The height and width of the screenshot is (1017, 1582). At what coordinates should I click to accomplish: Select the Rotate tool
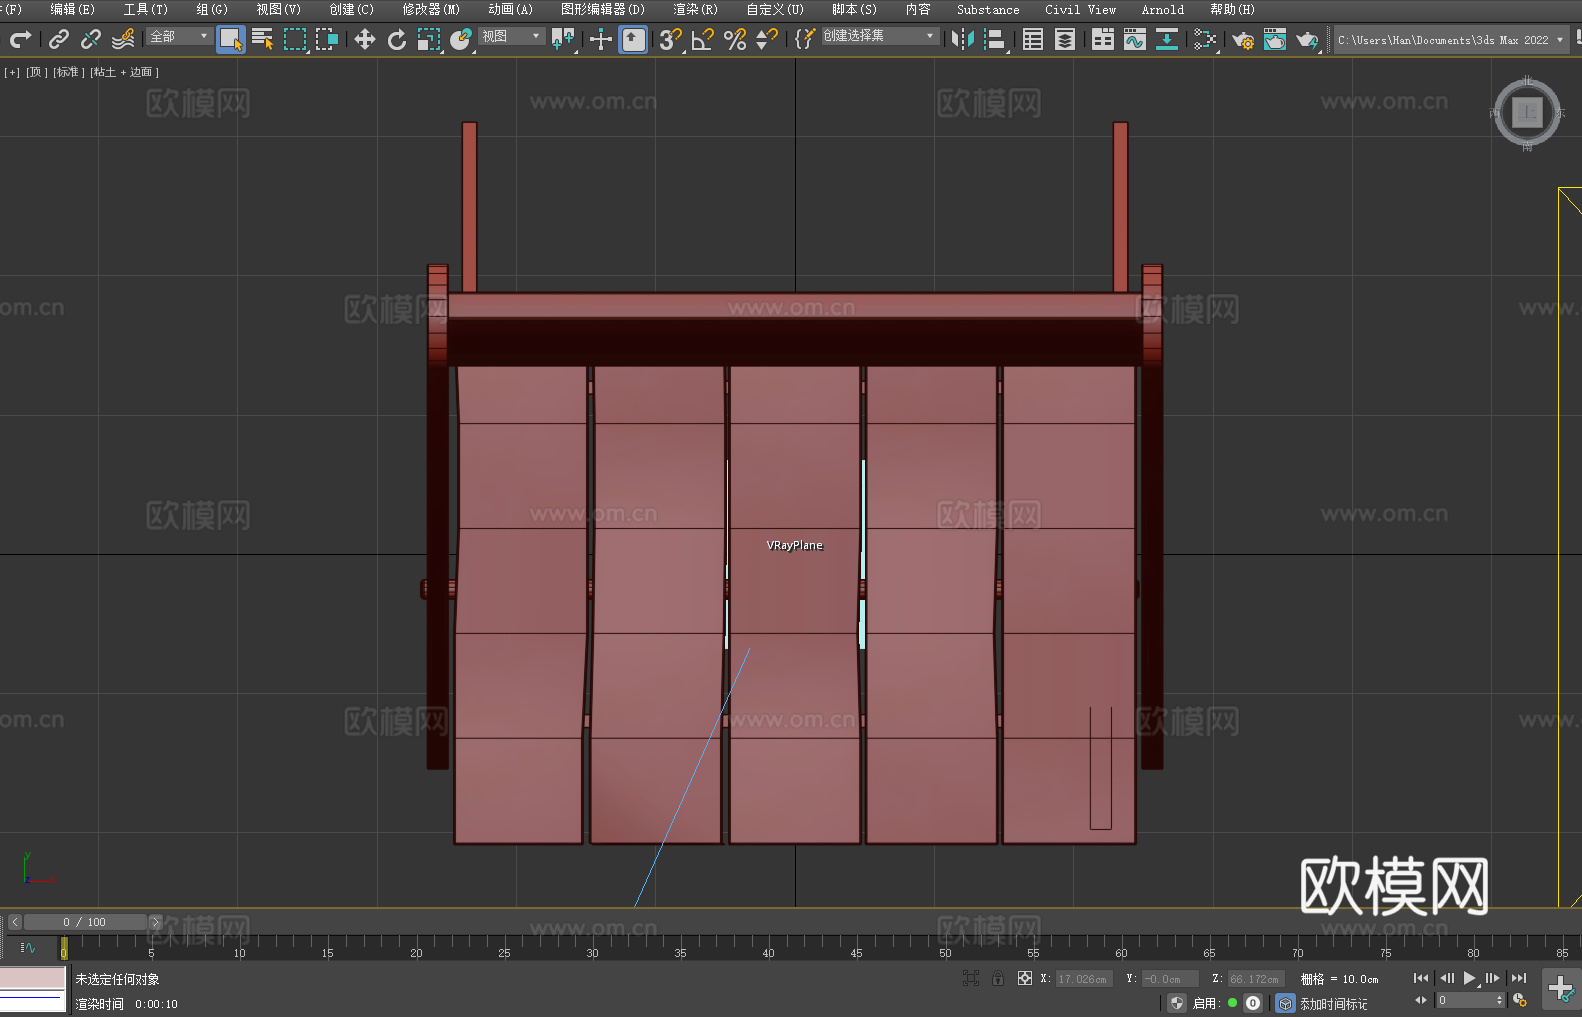(397, 39)
